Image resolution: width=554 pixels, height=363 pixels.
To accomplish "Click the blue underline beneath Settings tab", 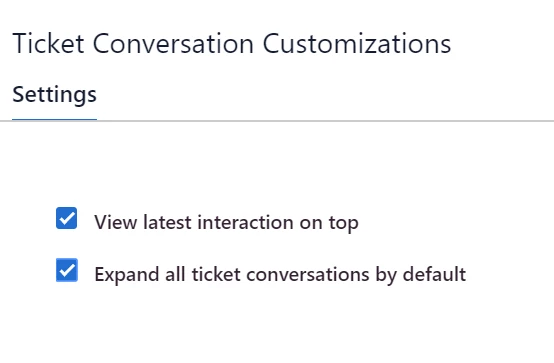I will pos(54,119).
